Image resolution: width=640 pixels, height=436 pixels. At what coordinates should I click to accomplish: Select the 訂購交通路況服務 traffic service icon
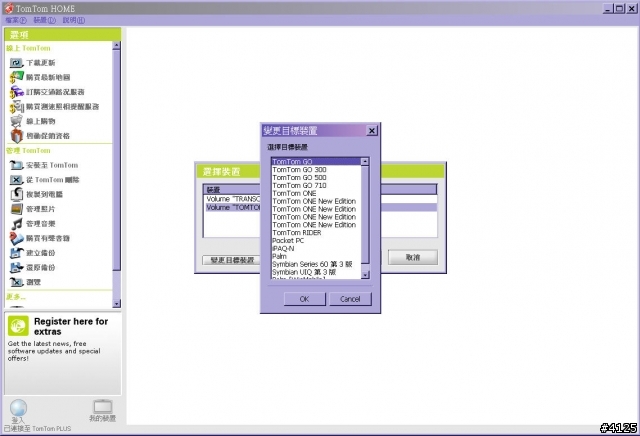point(16,92)
